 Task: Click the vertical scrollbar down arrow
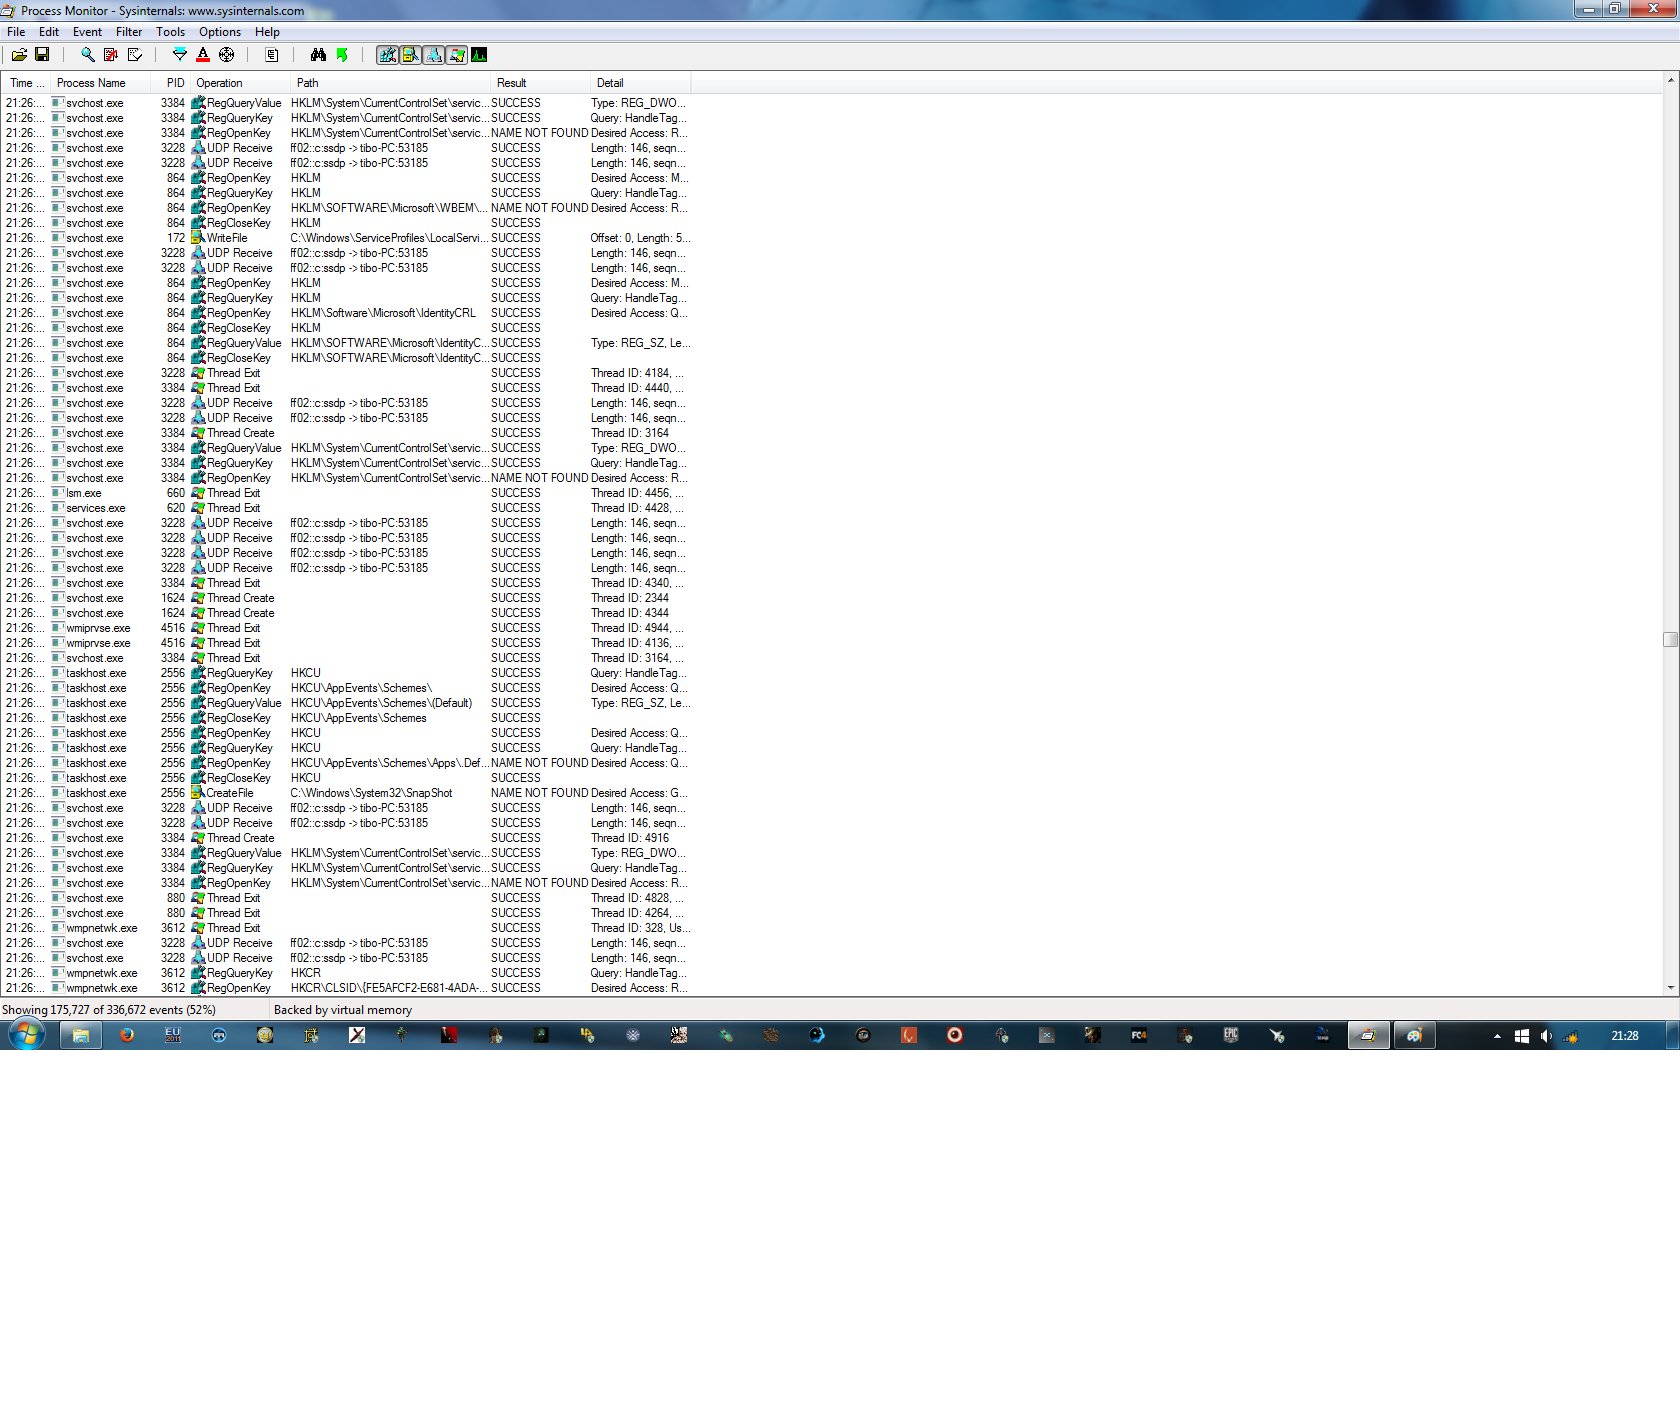click(1671, 988)
